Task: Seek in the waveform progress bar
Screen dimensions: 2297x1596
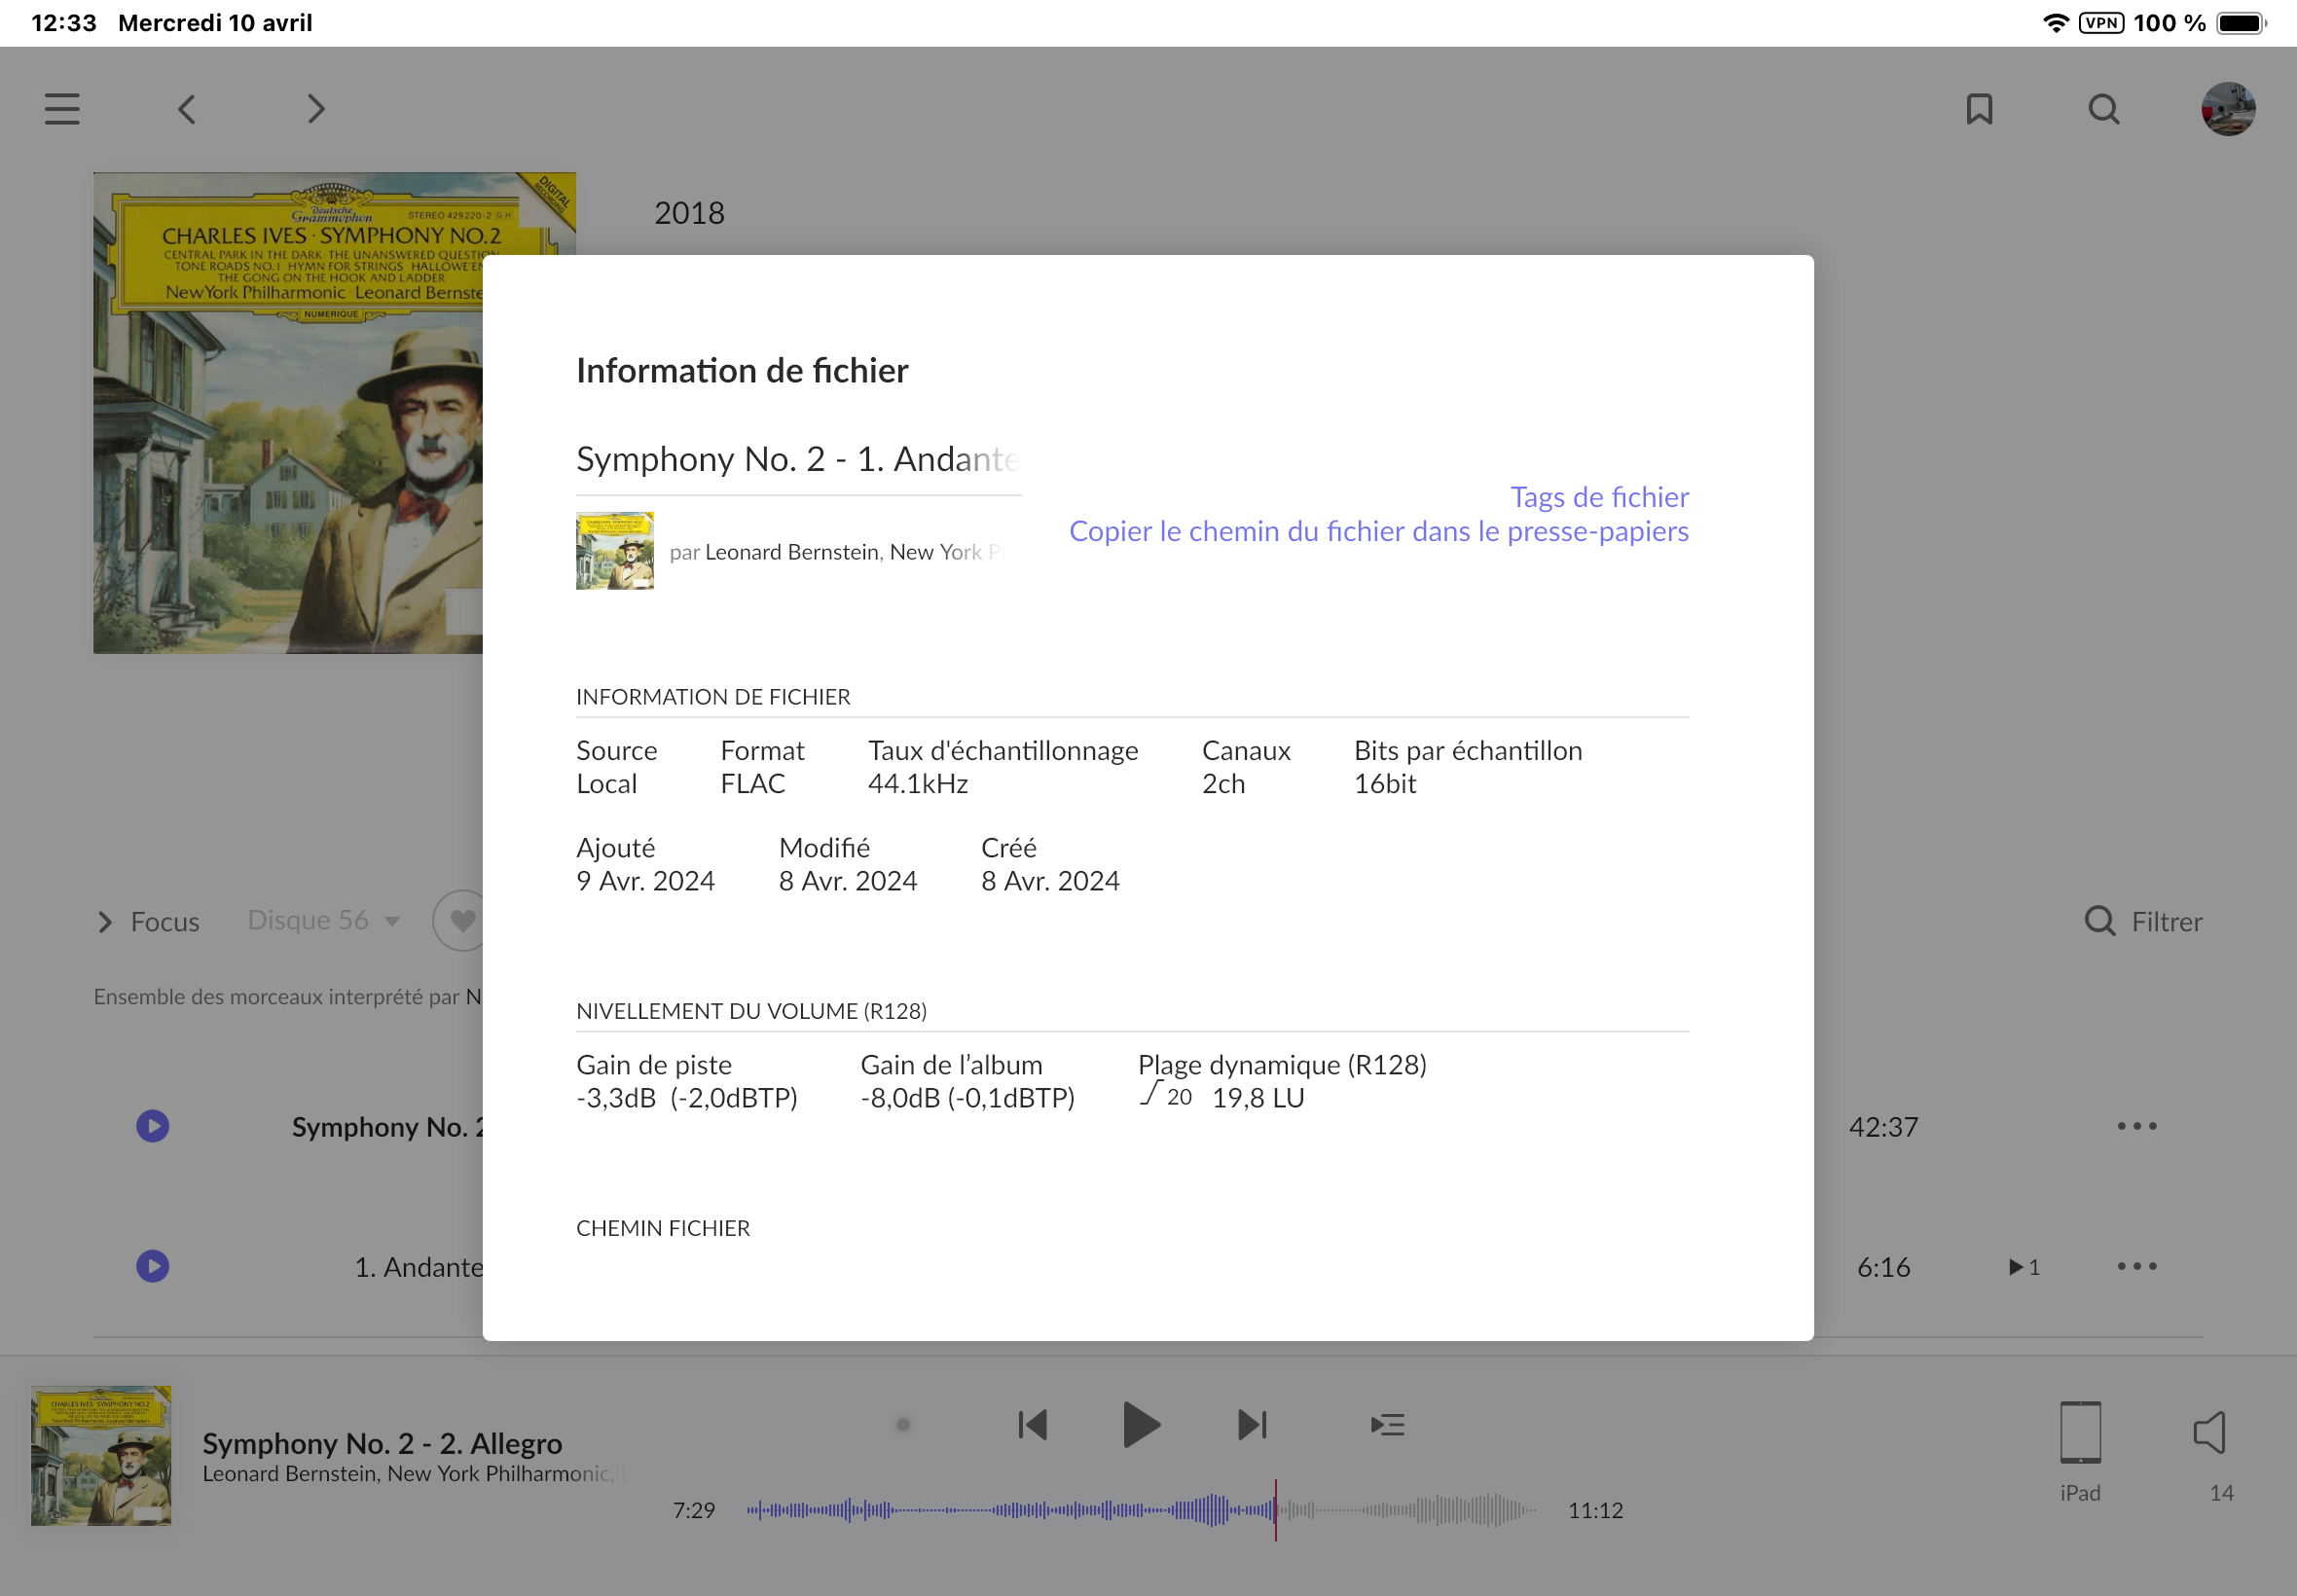Action: click(1140, 1509)
